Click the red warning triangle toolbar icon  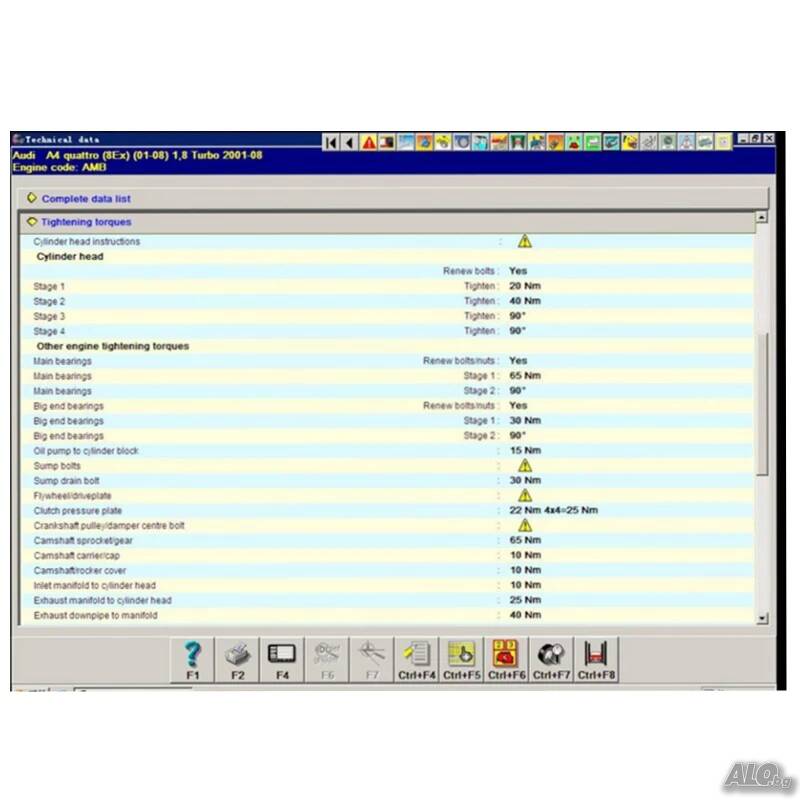click(x=368, y=142)
